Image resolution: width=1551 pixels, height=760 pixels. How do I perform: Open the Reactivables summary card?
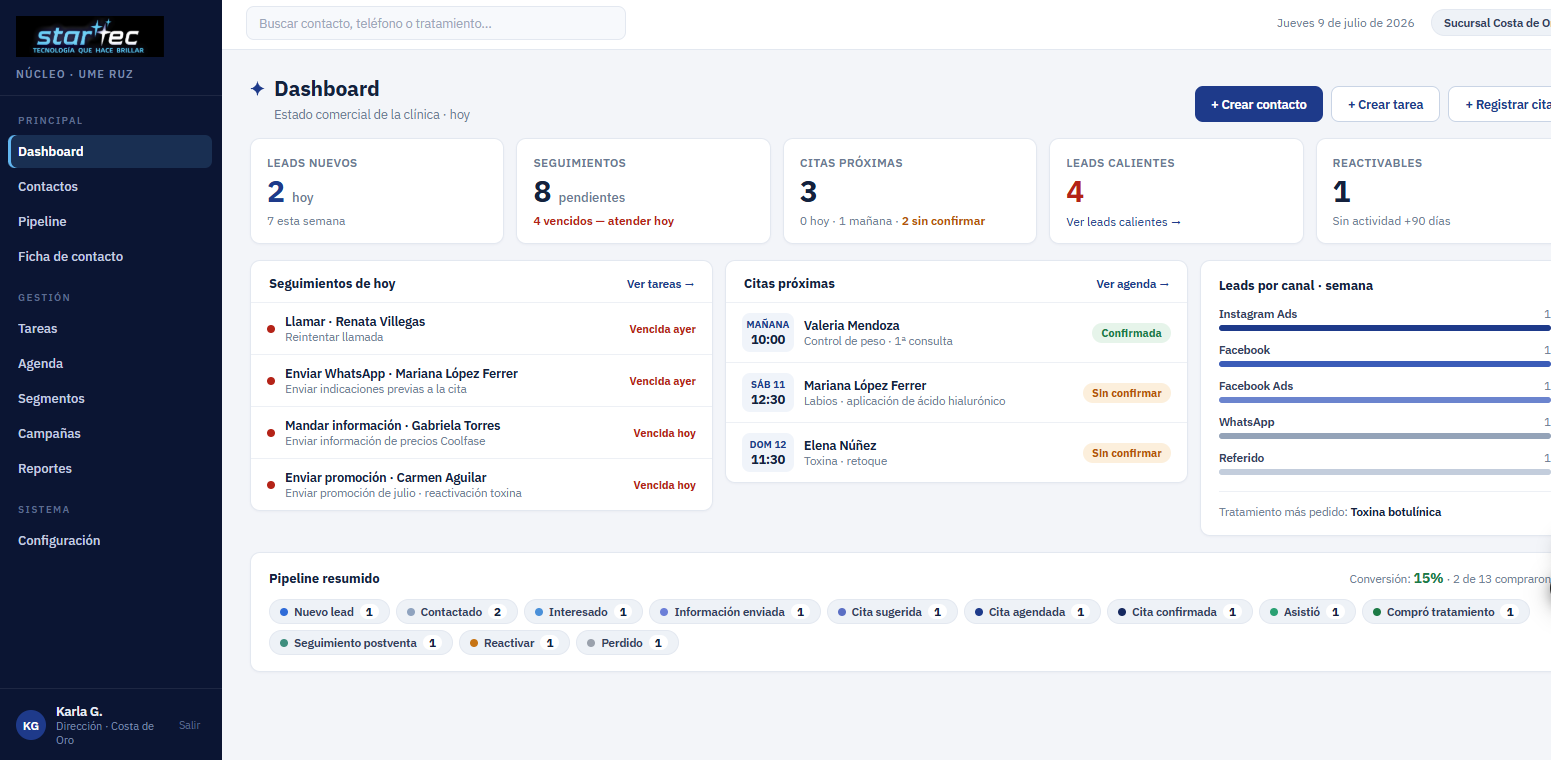click(1434, 191)
